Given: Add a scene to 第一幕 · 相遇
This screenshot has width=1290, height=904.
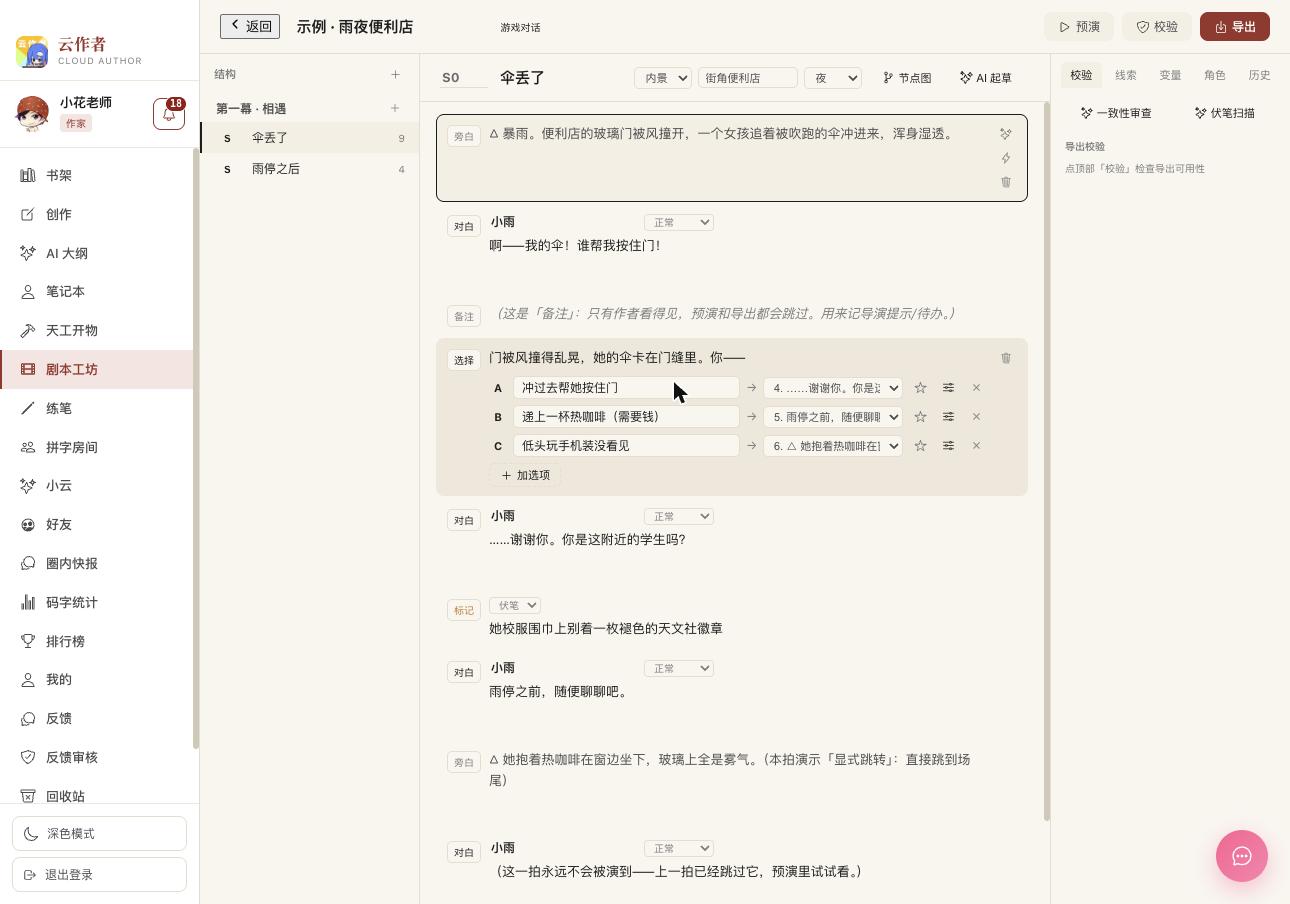Looking at the screenshot, I should [x=395, y=108].
